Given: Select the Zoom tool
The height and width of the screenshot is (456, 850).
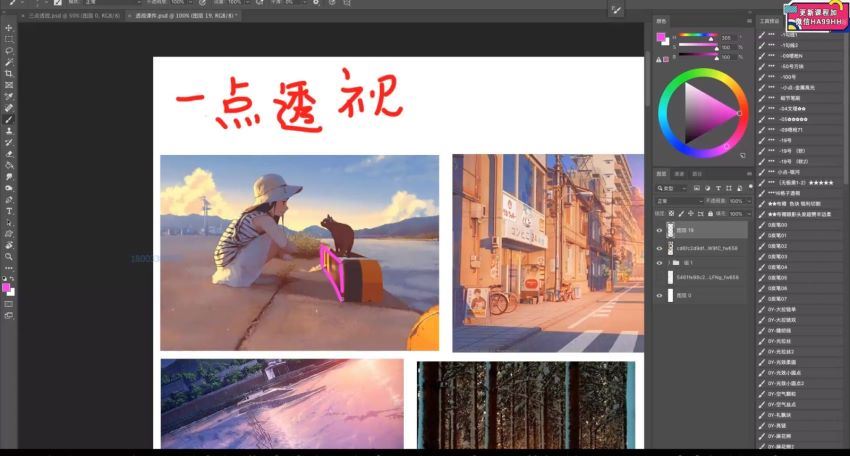Looking at the screenshot, I should pos(9,256).
